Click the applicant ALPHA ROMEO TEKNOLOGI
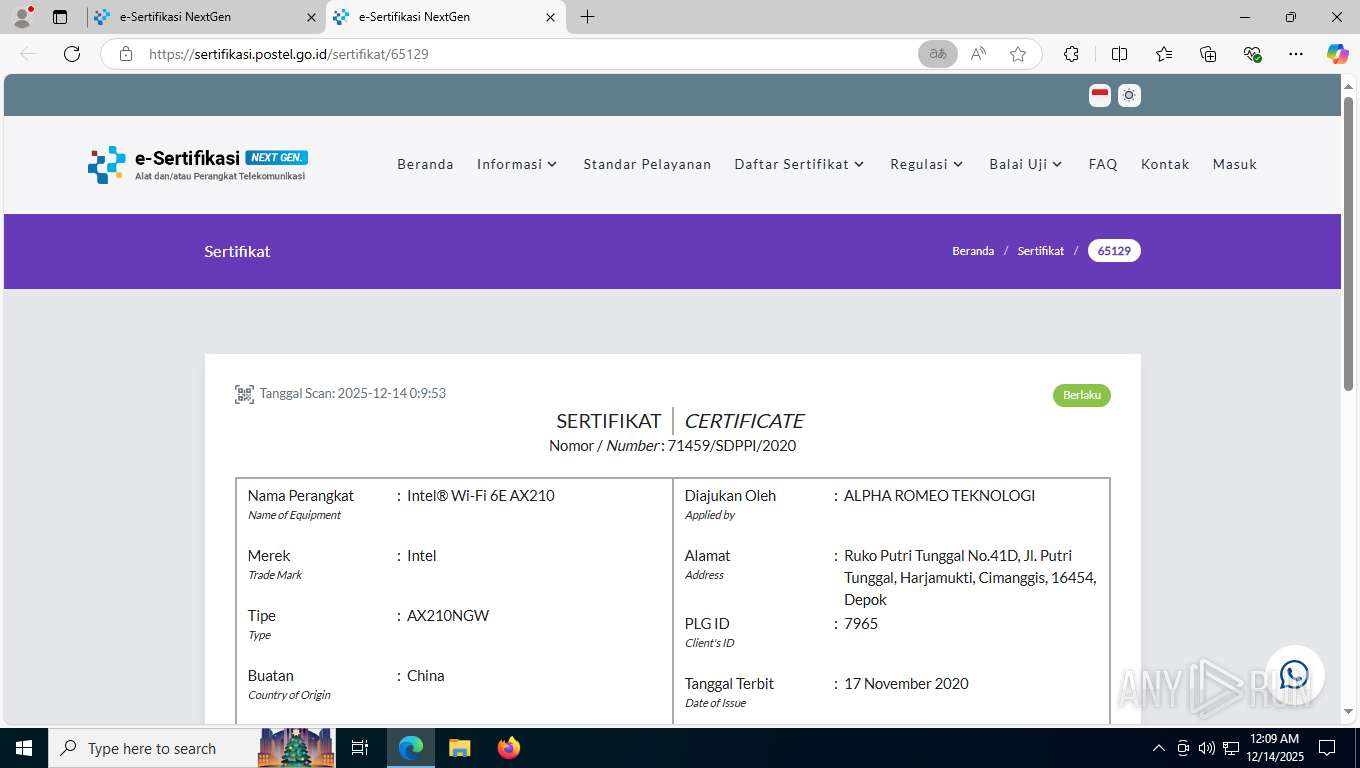The height and width of the screenshot is (768, 1360). 940,496
